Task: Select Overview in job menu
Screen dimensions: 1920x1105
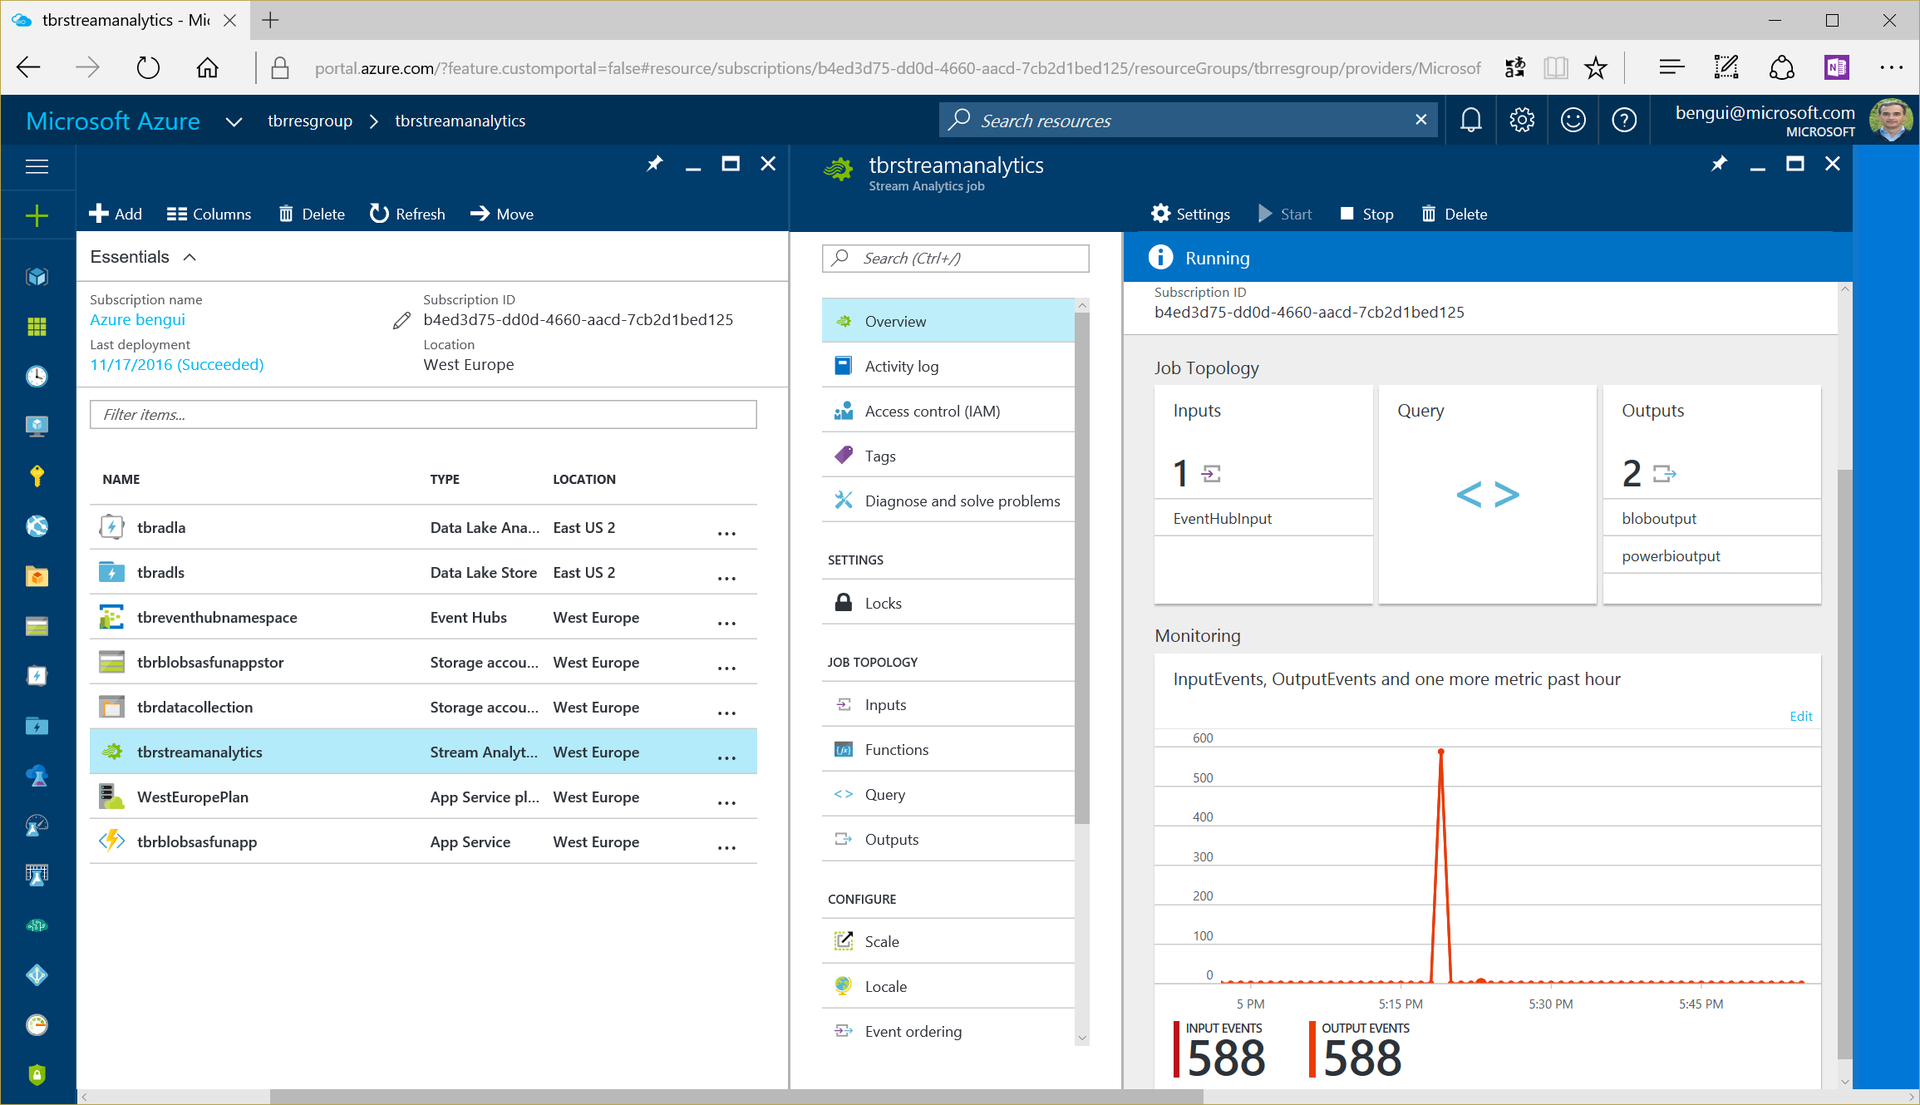Action: [948, 321]
